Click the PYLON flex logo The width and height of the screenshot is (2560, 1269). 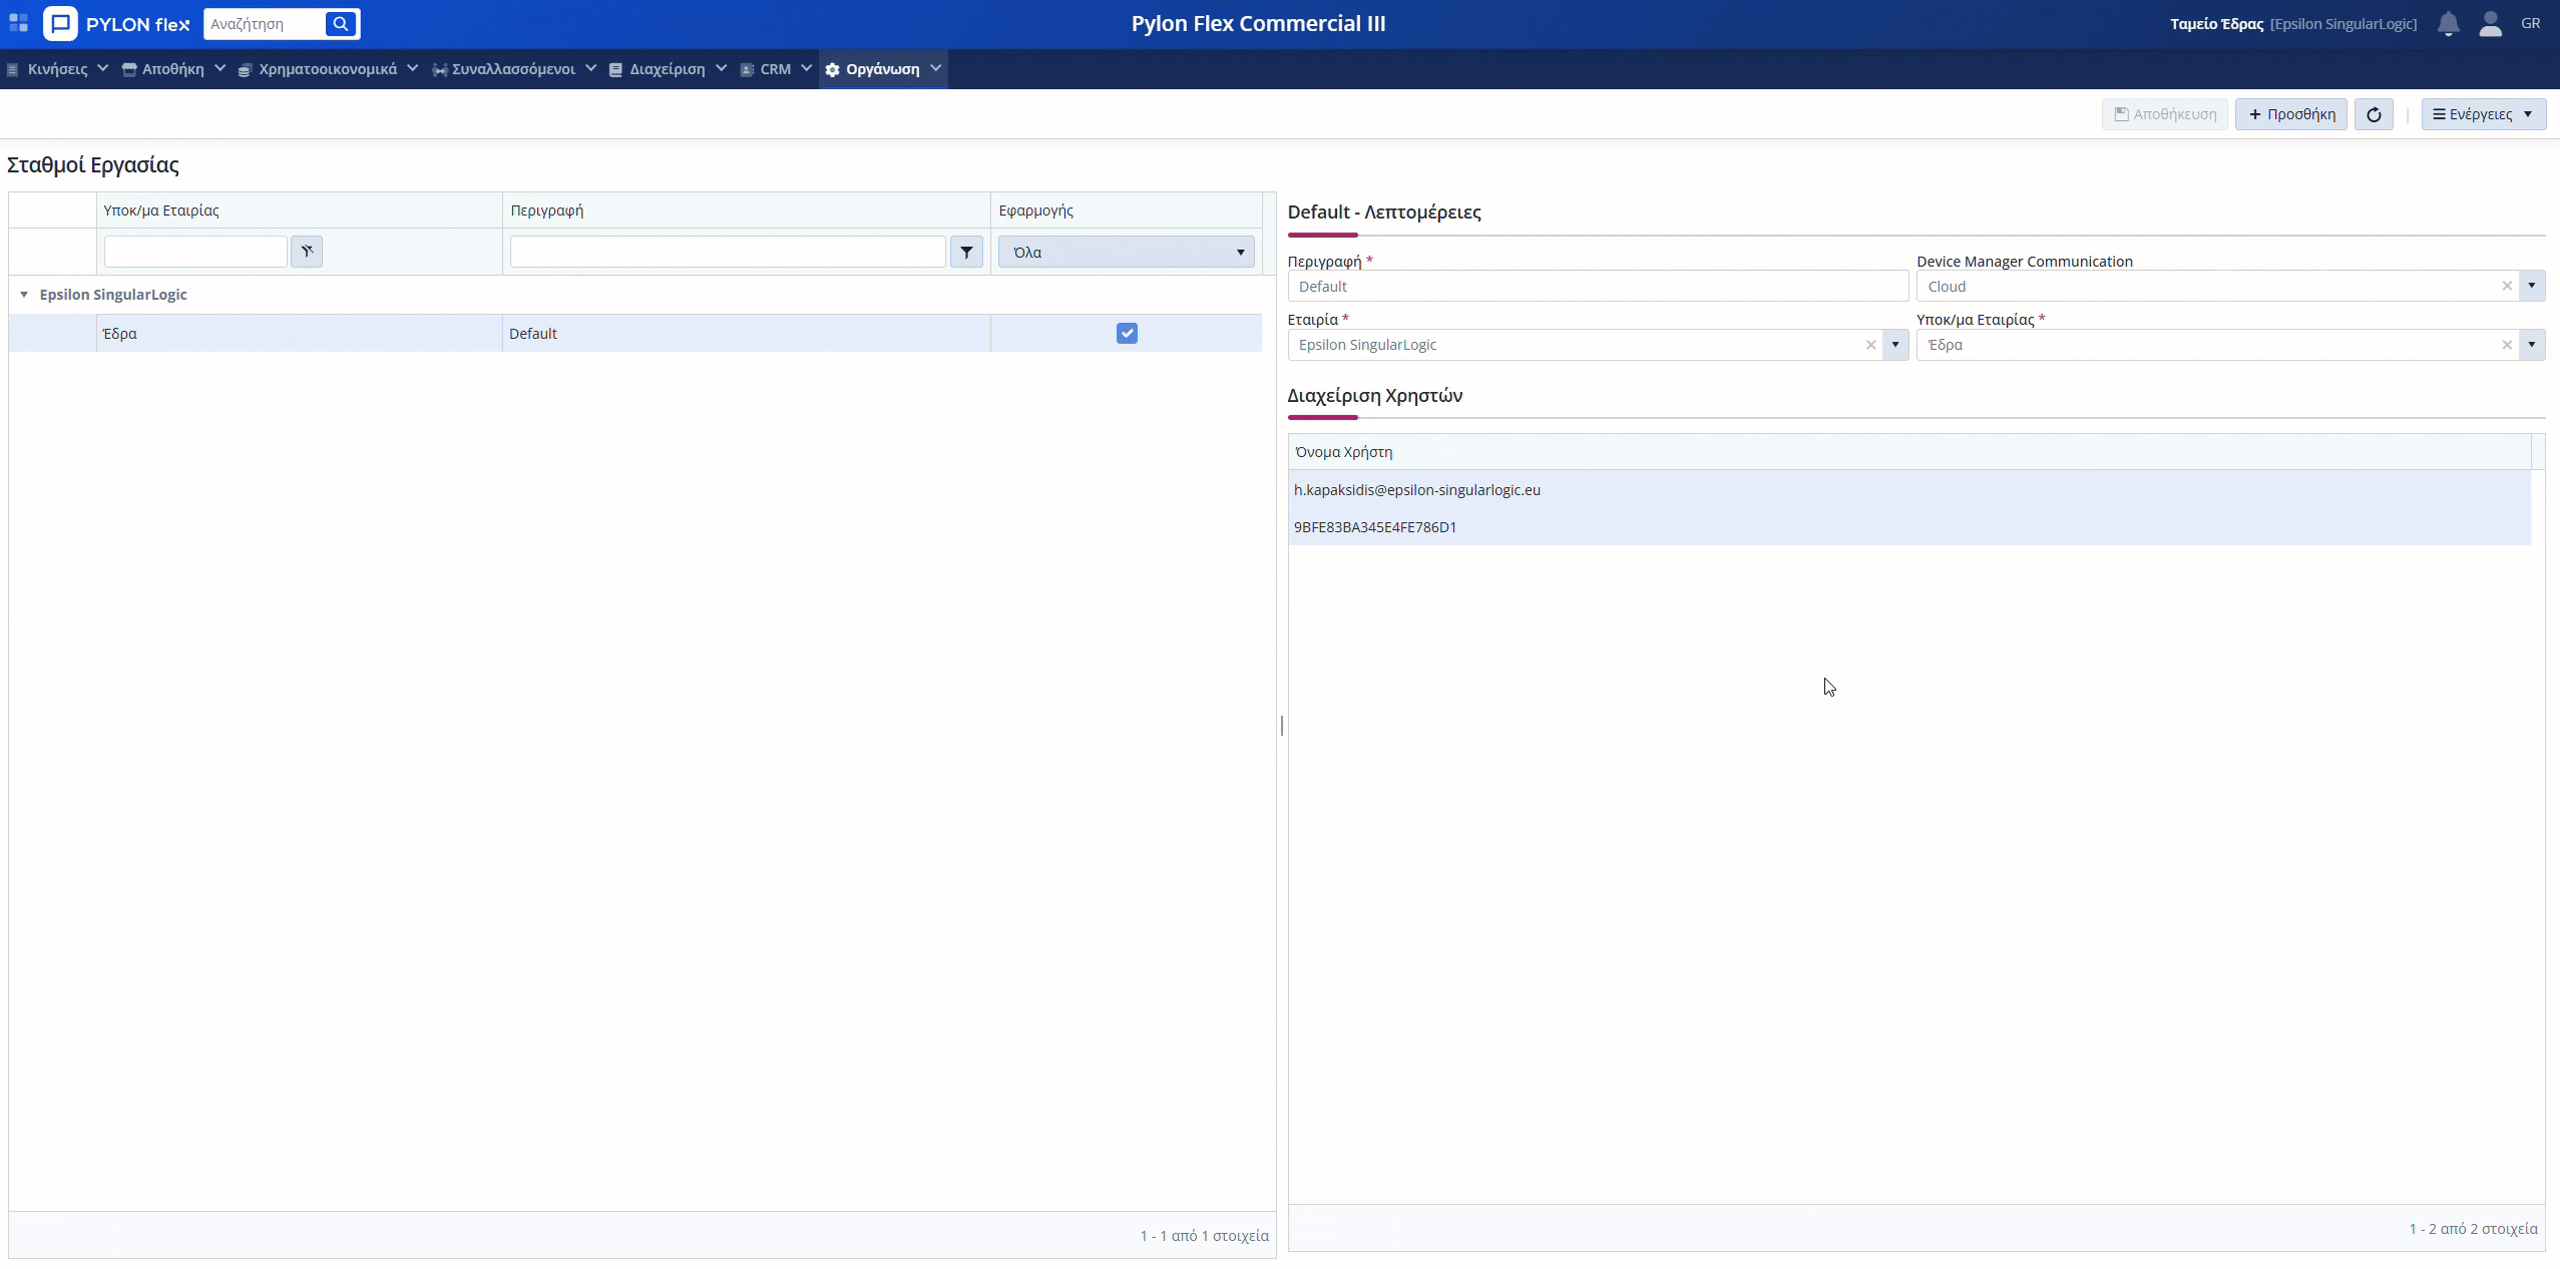click(x=116, y=24)
